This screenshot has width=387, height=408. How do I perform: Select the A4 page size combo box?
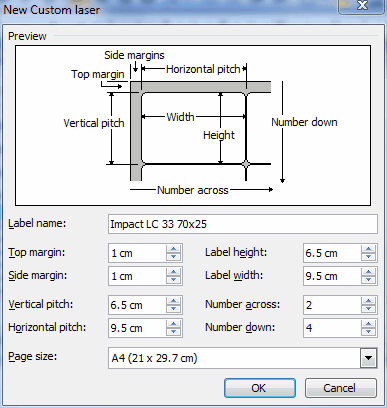(243, 358)
